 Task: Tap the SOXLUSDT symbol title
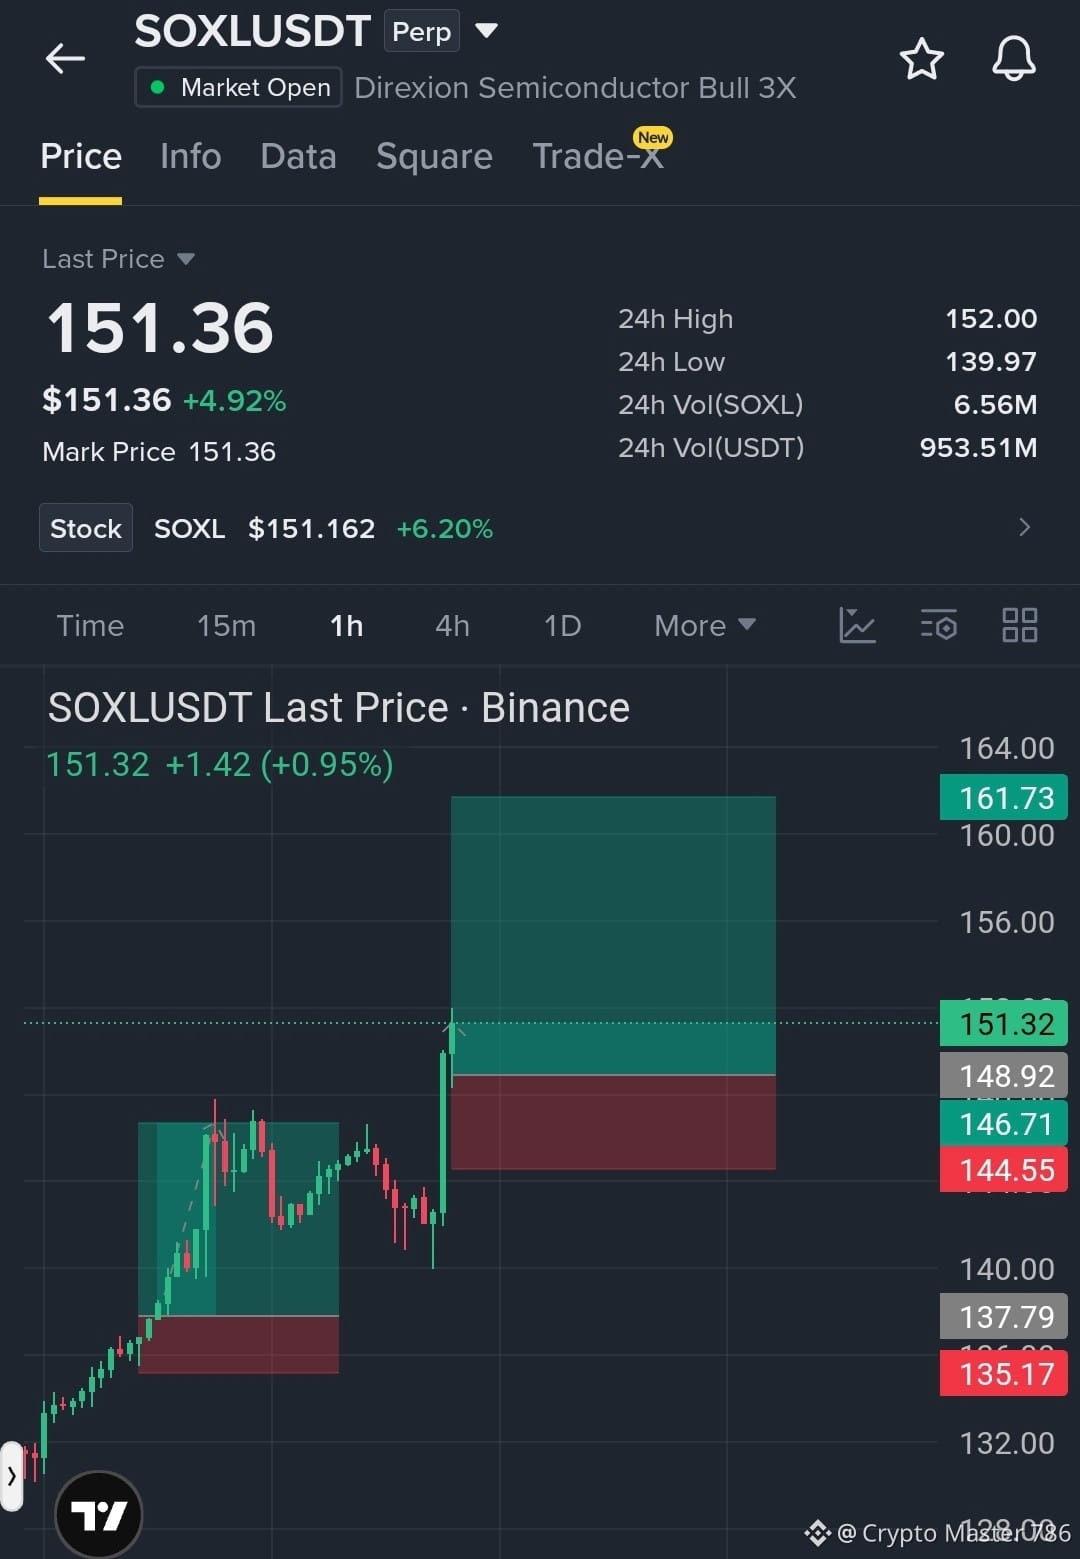(252, 31)
